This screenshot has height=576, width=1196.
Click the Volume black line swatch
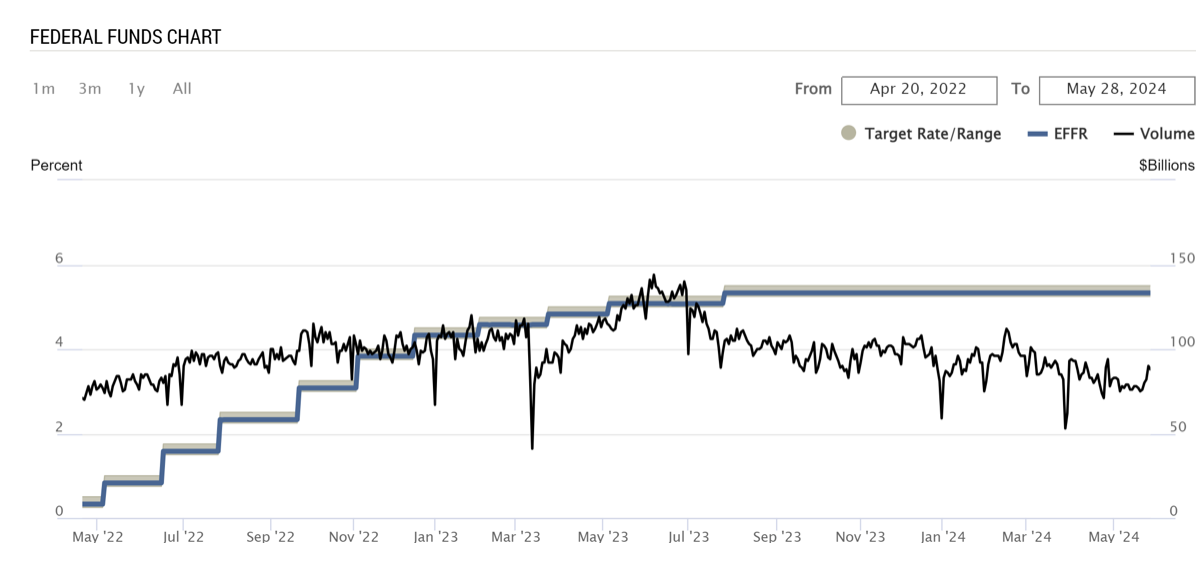pyautogui.click(x=1123, y=134)
